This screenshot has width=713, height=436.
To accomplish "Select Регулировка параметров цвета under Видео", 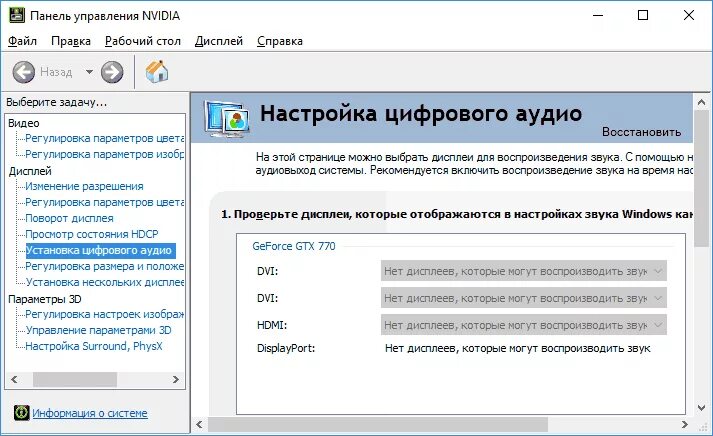I will 105,138.
